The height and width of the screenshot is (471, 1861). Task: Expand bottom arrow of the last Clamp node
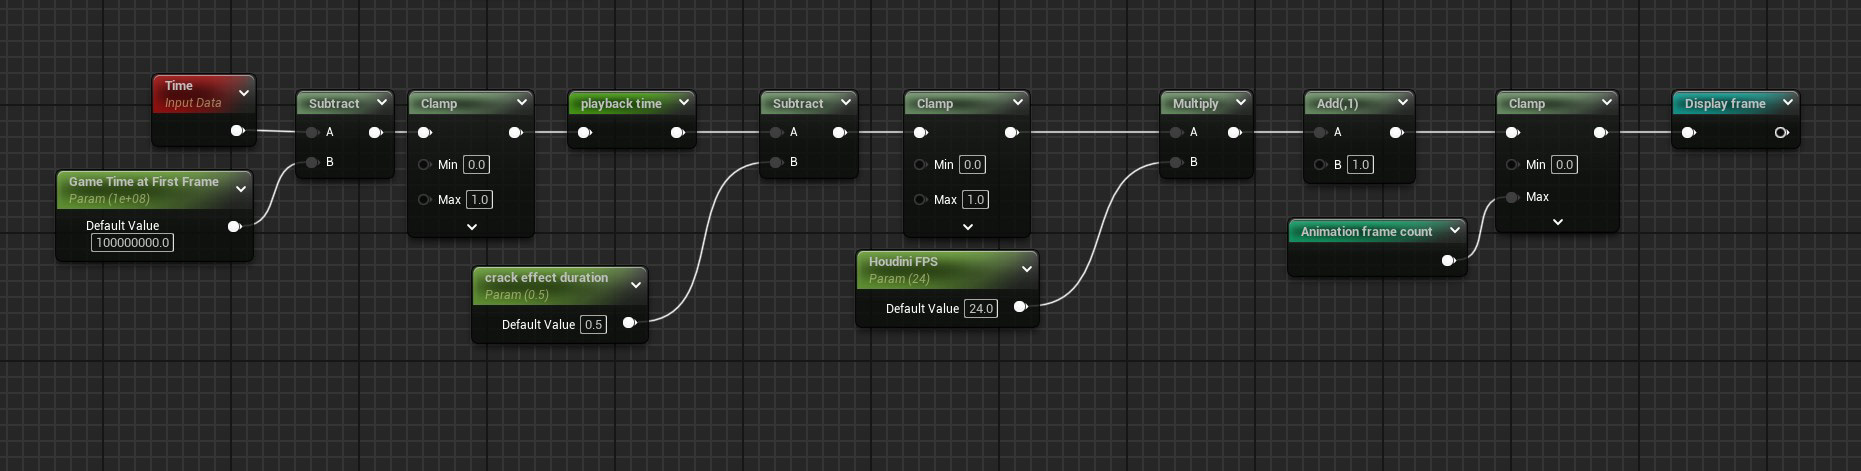pos(1558,222)
